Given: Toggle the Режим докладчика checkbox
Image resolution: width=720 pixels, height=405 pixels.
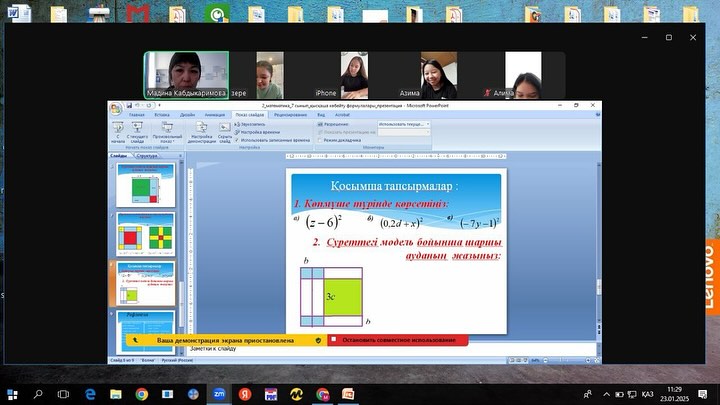Looking at the screenshot, I should click(x=317, y=140).
